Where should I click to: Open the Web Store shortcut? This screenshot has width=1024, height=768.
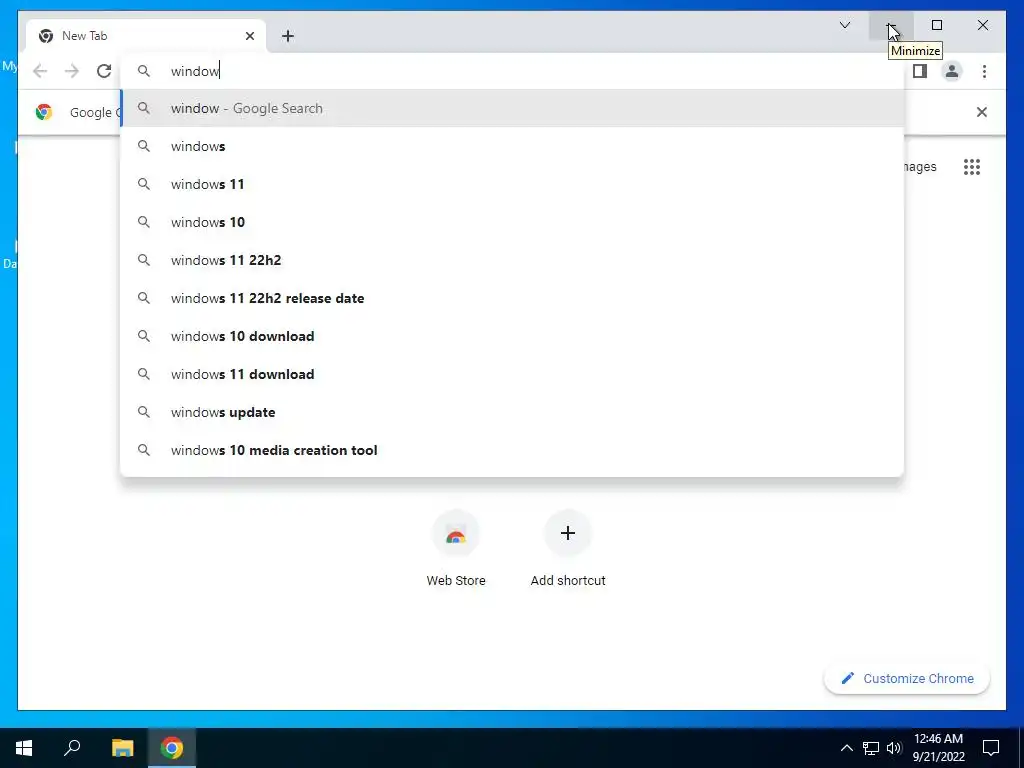point(456,550)
